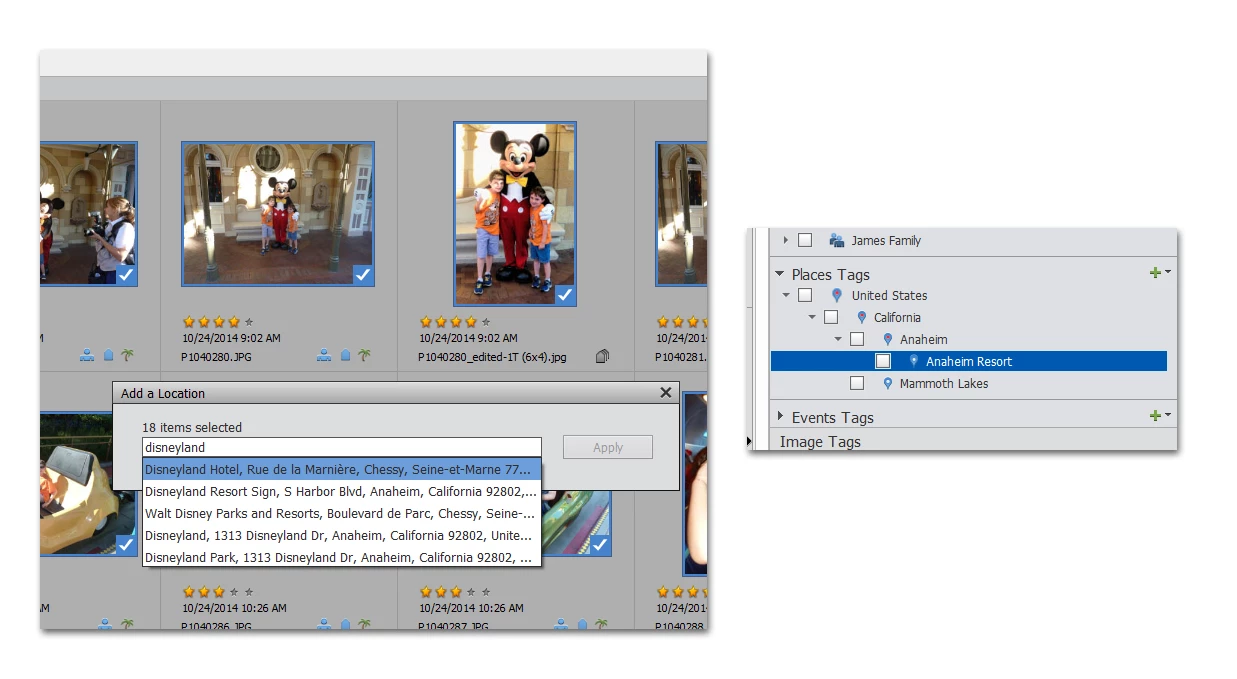Screen dimensions: 1237x679
Task: Choose the Walt Disney Parks and Resorts suggestion
Action: point(342,514)
